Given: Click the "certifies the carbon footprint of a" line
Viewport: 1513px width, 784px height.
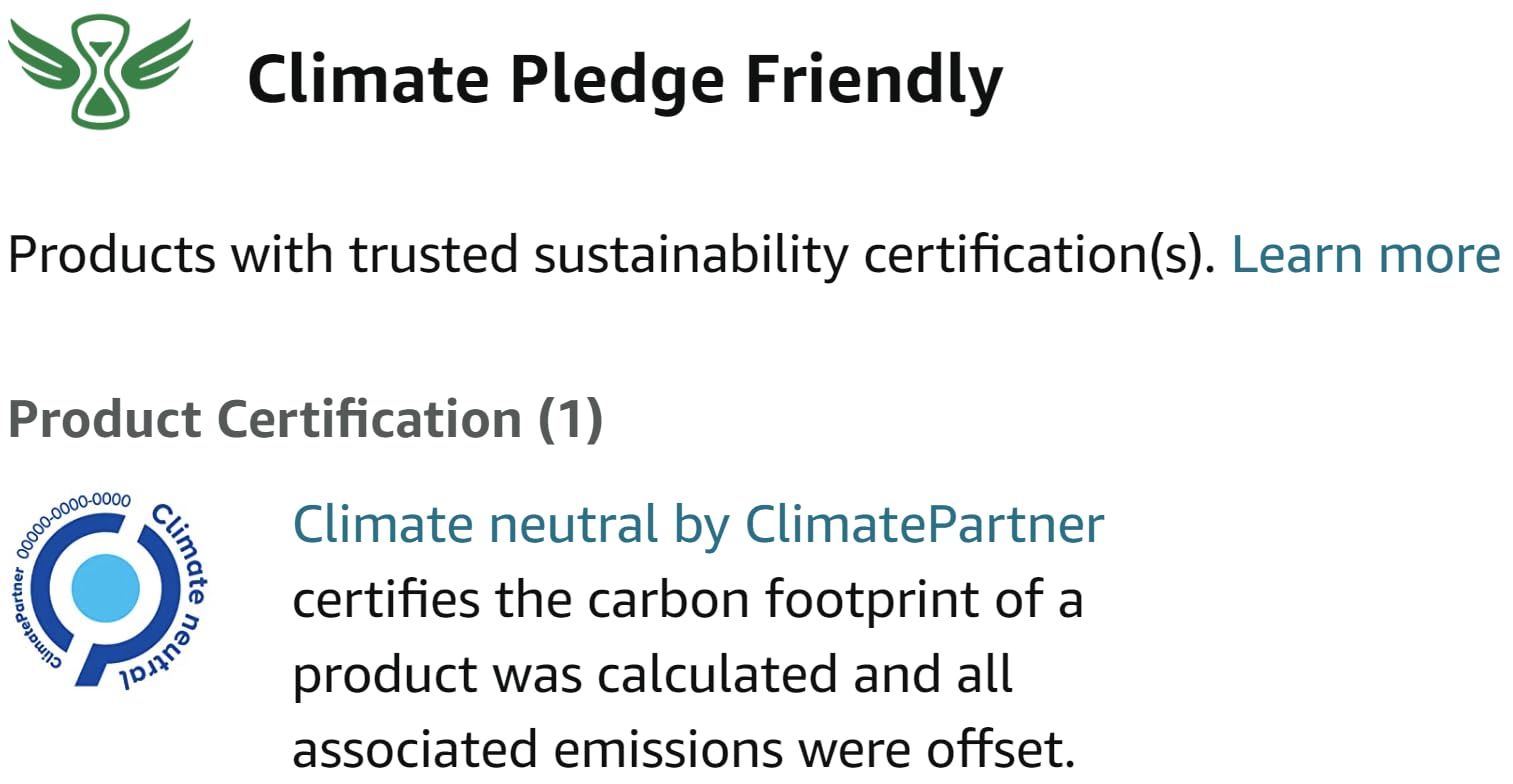Looking at the screenshot, I should (687, 600).
